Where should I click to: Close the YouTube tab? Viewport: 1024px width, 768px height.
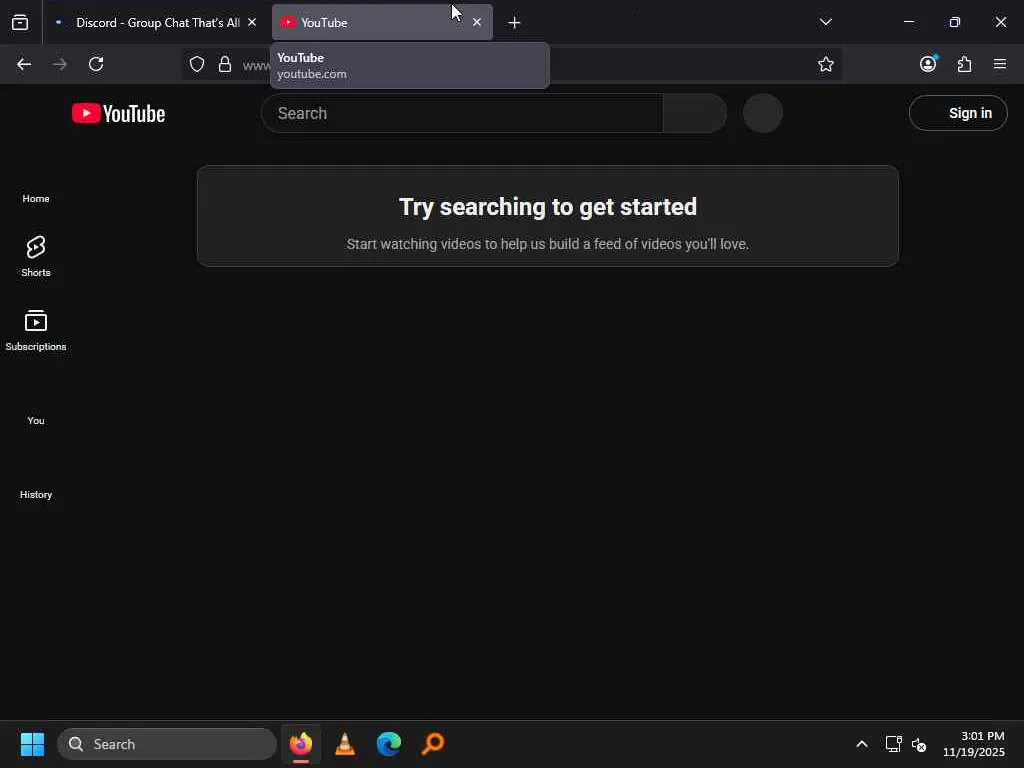477,22
